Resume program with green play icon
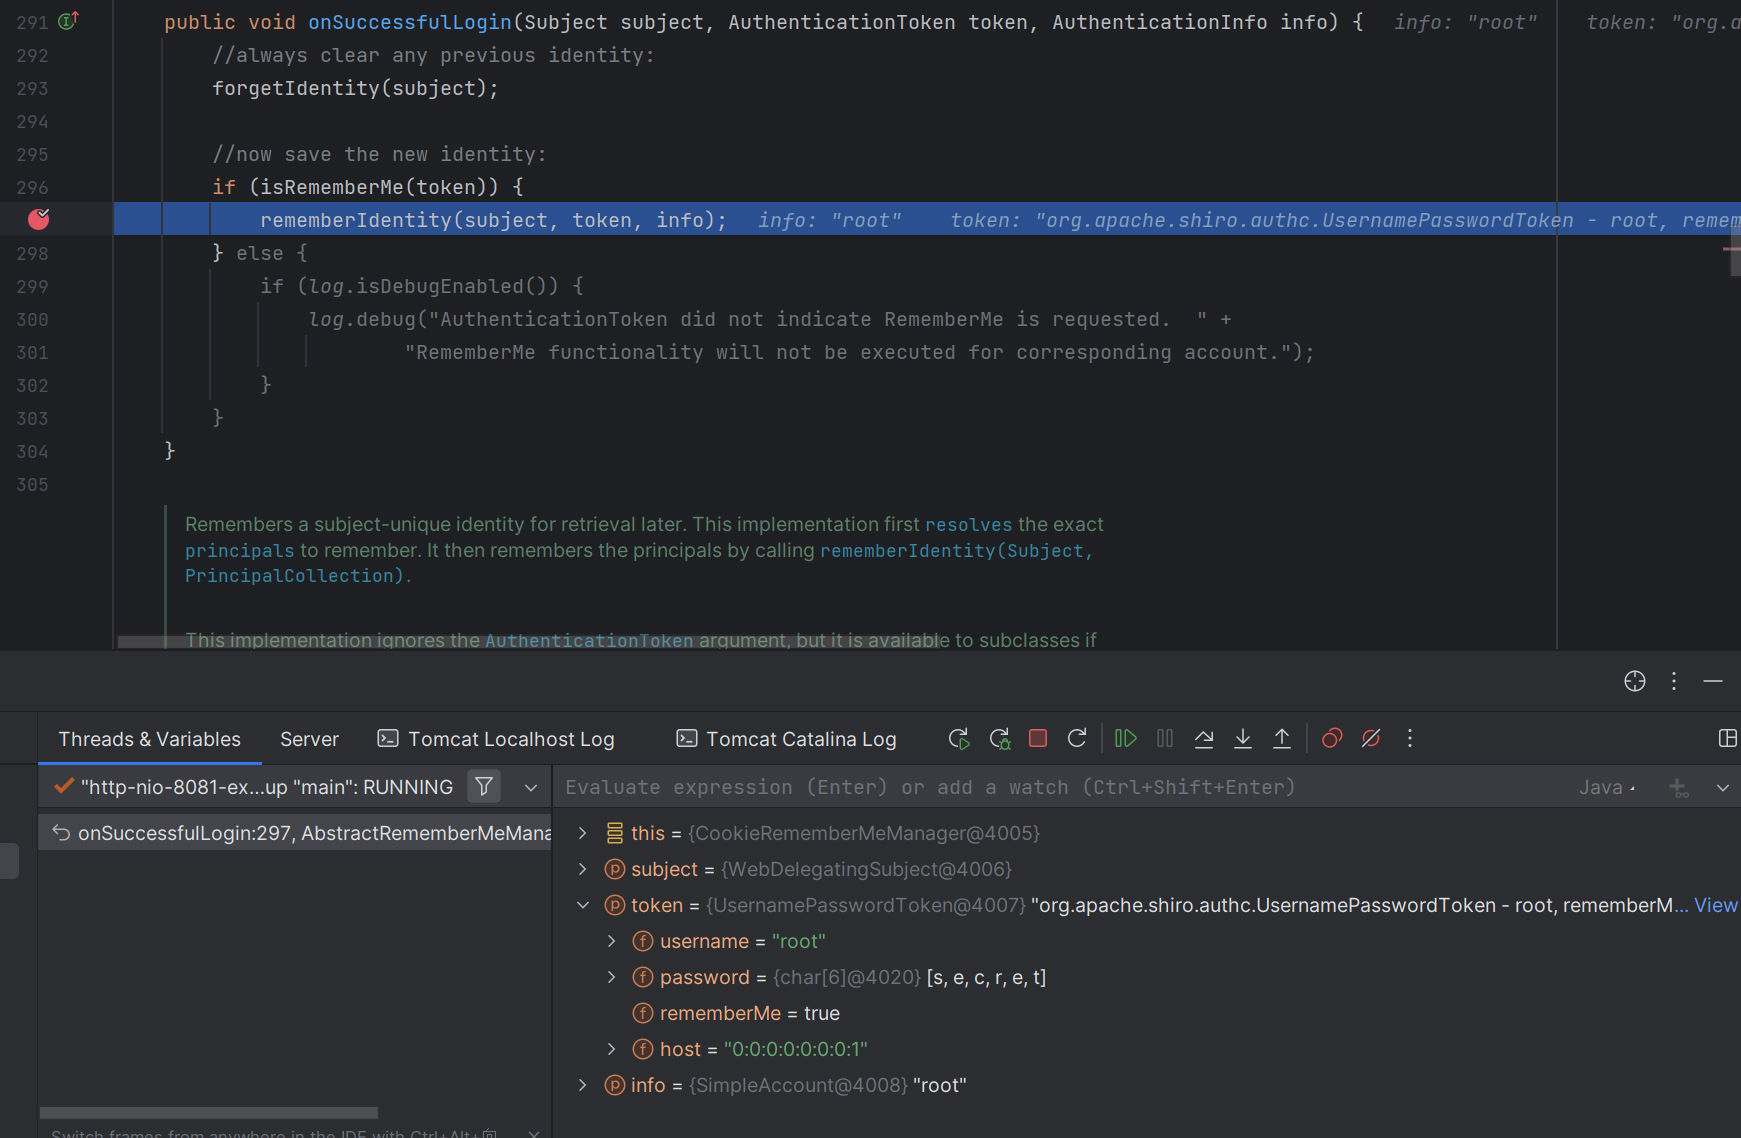 tap(1126, 739)
